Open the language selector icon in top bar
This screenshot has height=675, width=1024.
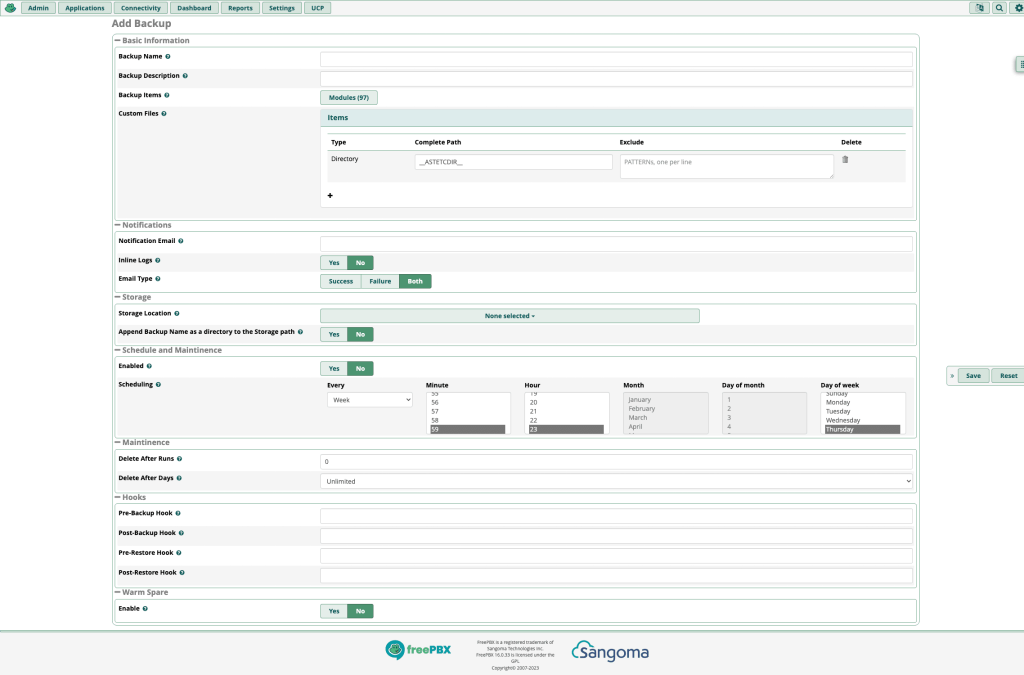click(x=979, y=8)
